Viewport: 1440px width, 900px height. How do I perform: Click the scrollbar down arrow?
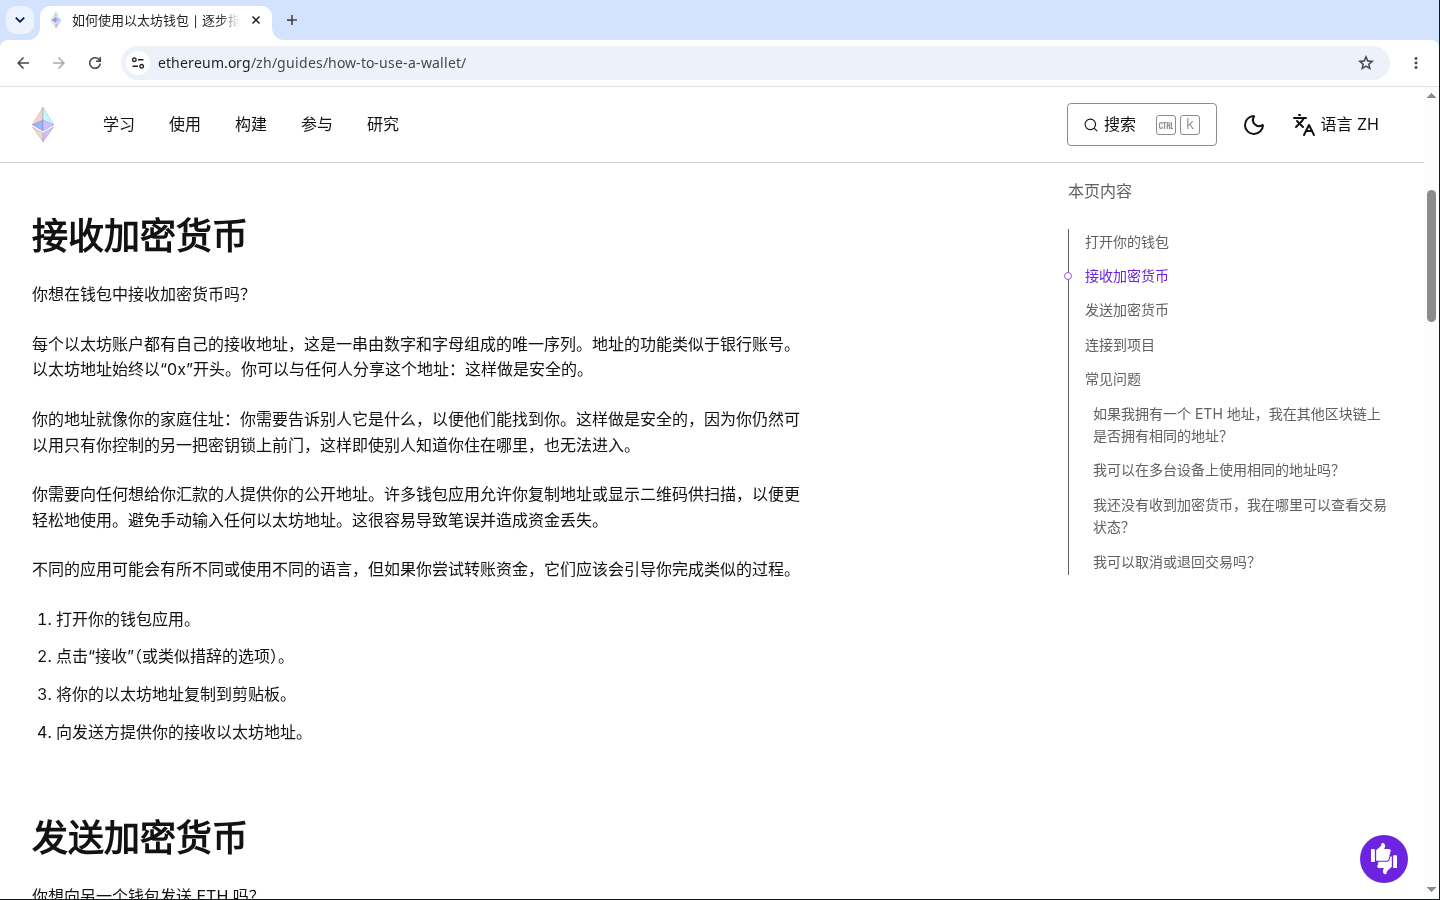(x=1432, y=889)
